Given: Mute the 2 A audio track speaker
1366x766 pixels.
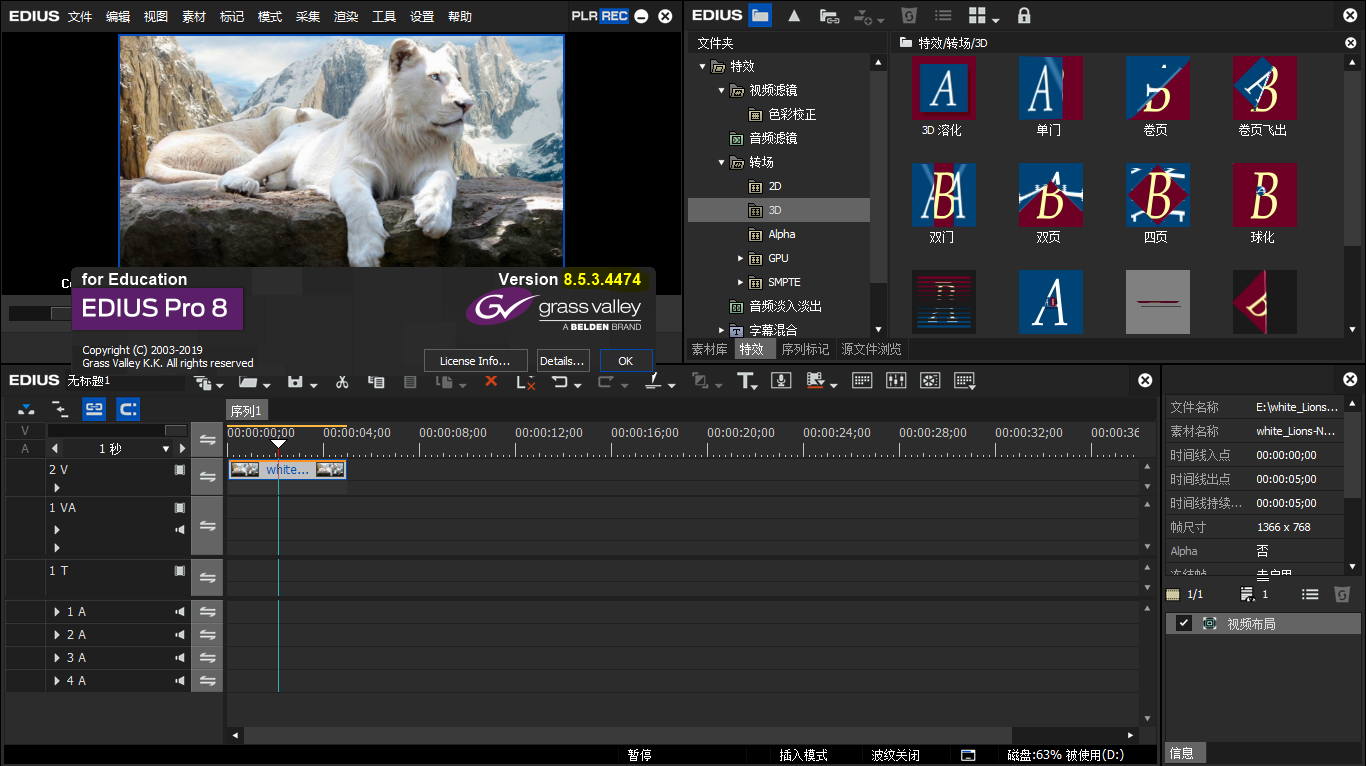Looking at the screenshot, I should click(x=180, y=635).
